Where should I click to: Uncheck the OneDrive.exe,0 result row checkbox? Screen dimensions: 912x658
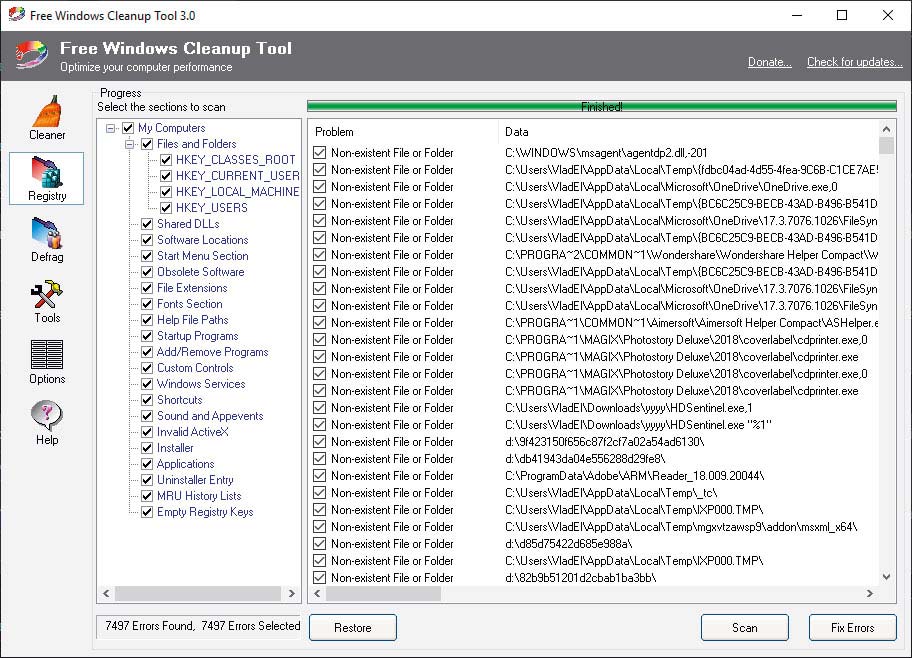tap(319, 187)
